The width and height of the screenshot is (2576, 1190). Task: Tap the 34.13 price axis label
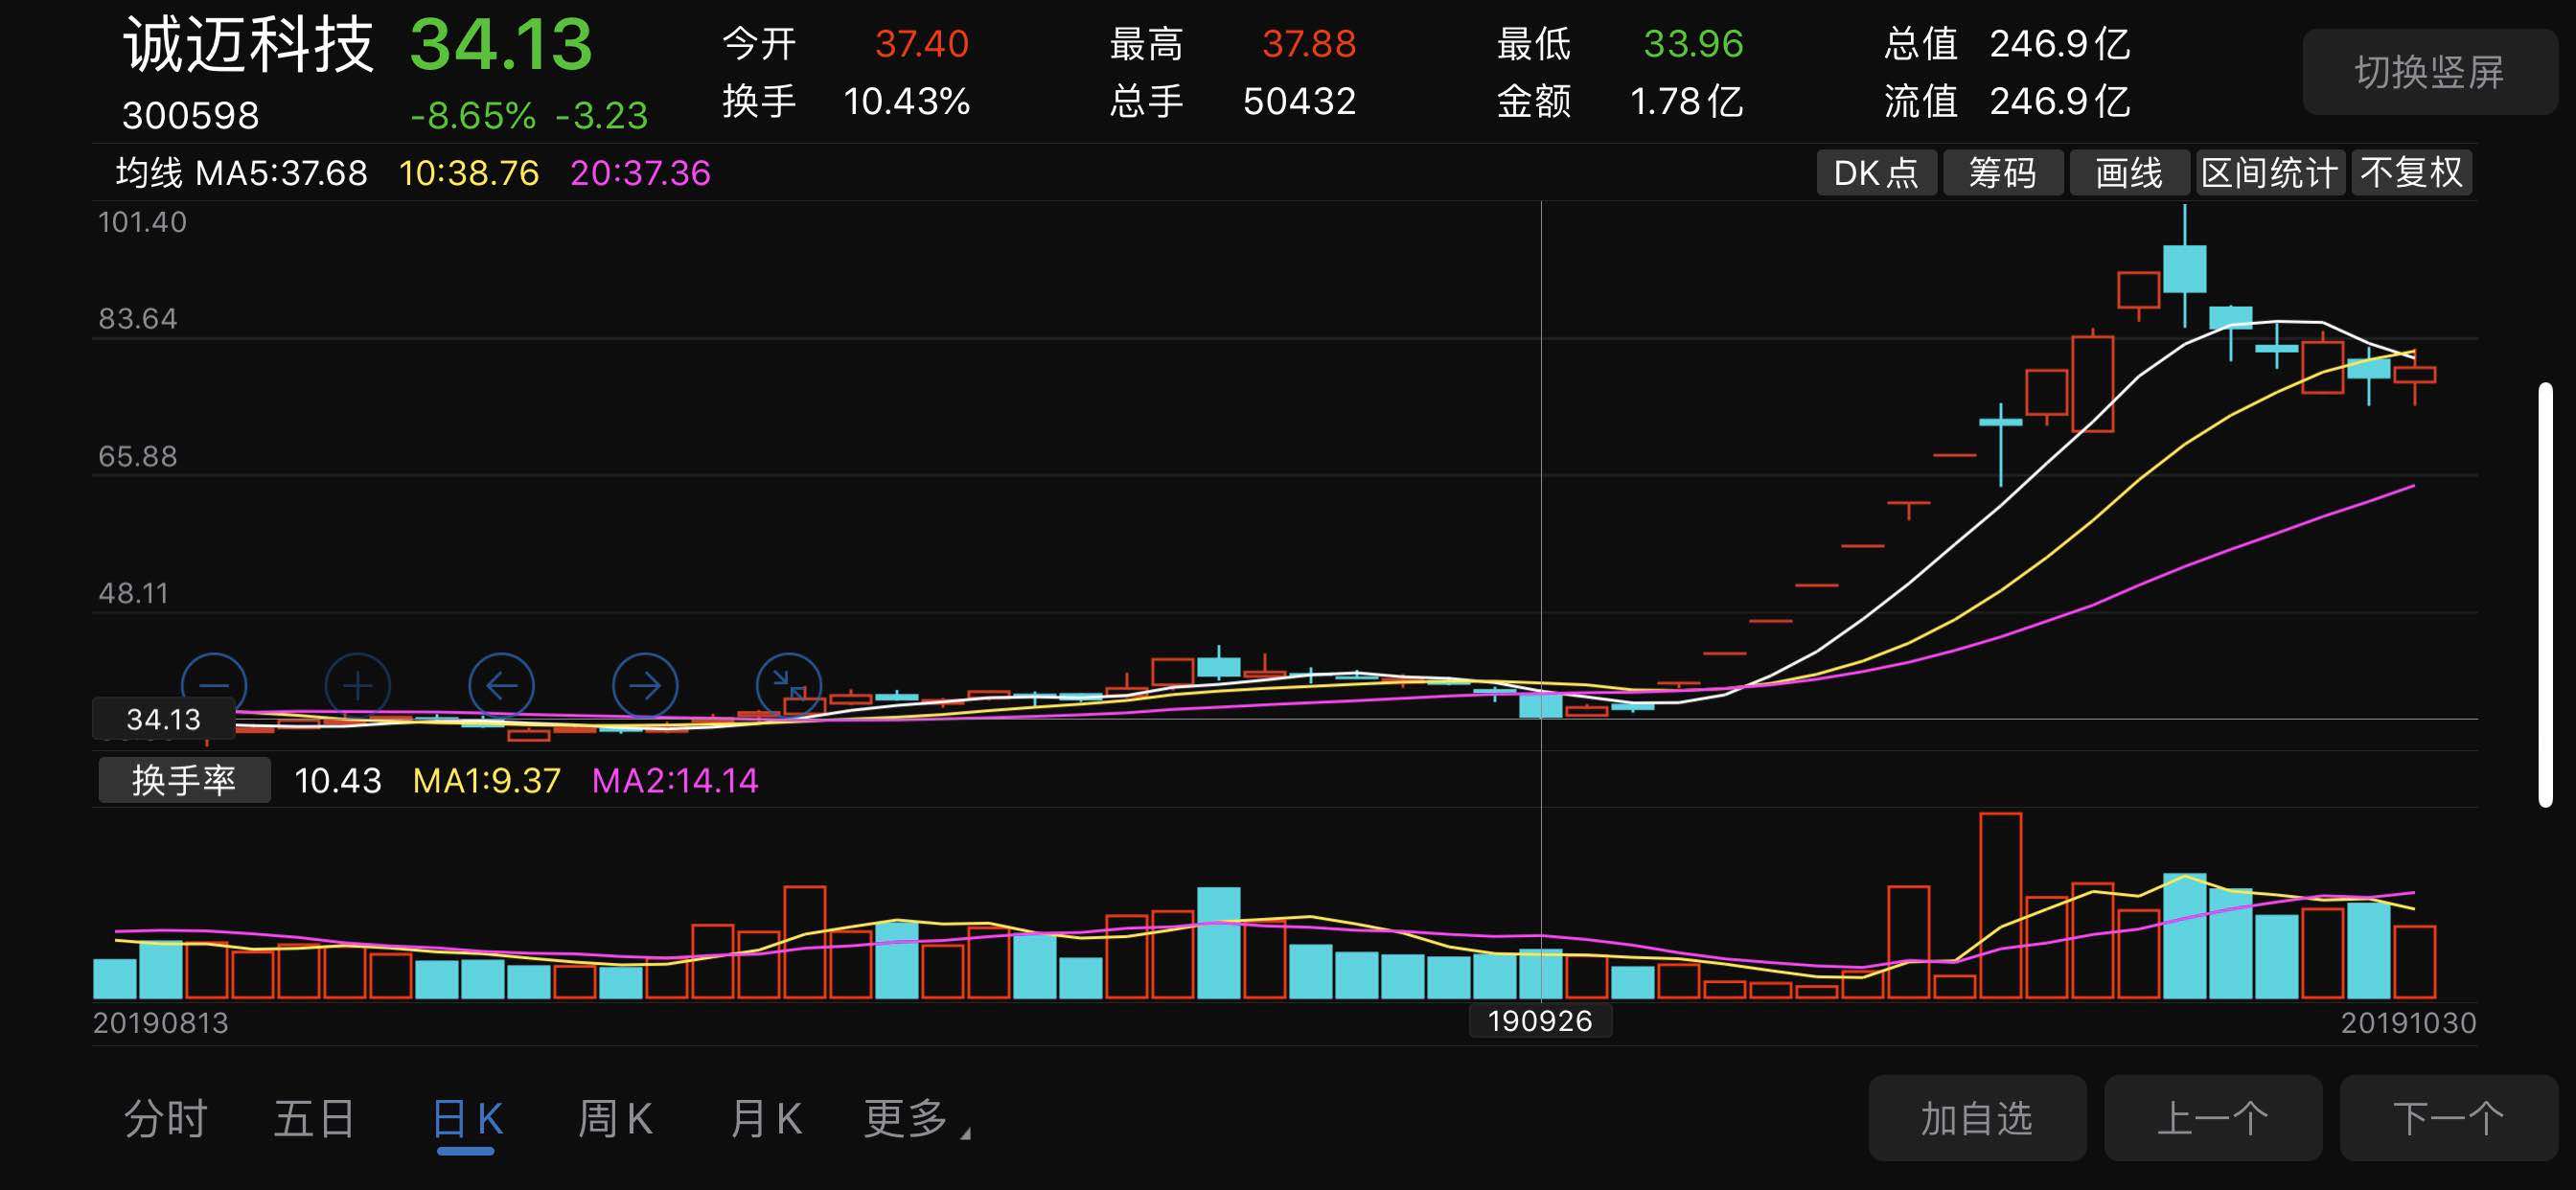(164, 719)
